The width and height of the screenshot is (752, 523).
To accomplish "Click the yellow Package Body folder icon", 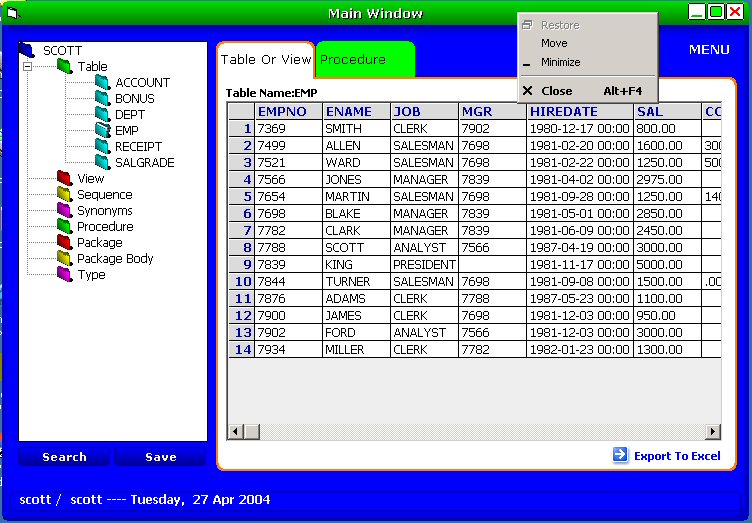I will 64,258.
